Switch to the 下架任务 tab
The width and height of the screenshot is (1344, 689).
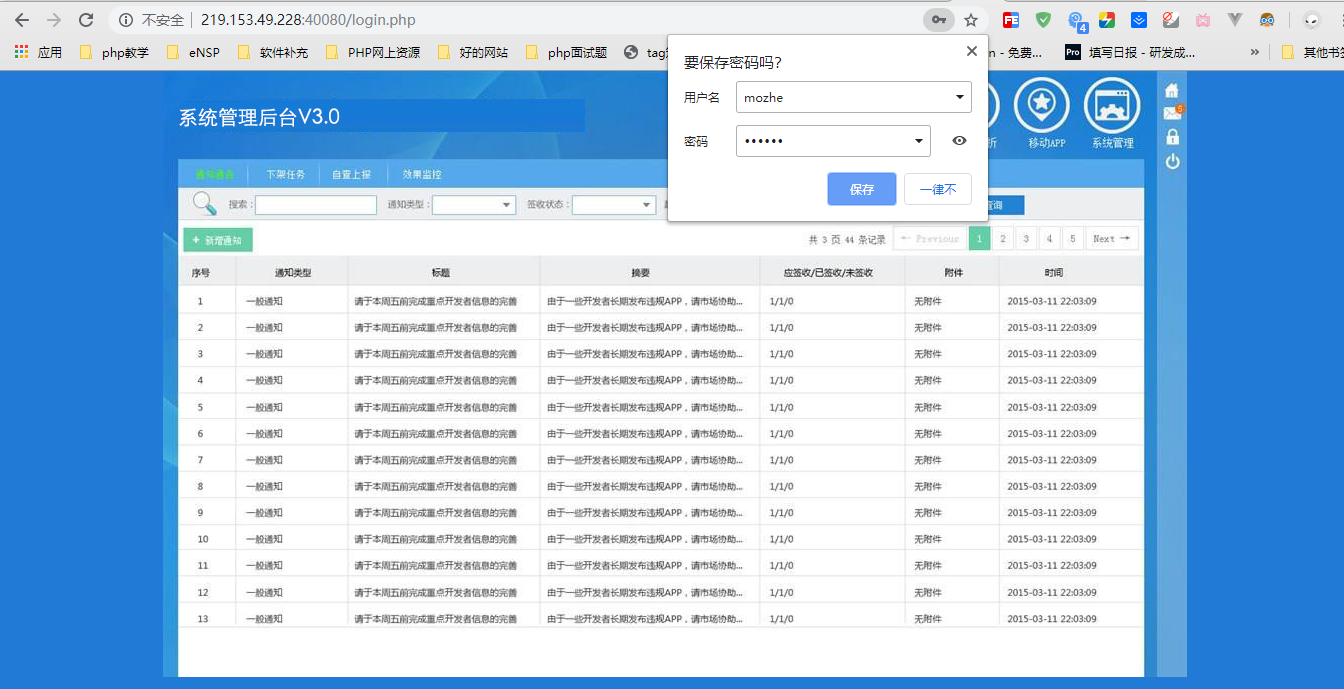(x=283, y=173)
